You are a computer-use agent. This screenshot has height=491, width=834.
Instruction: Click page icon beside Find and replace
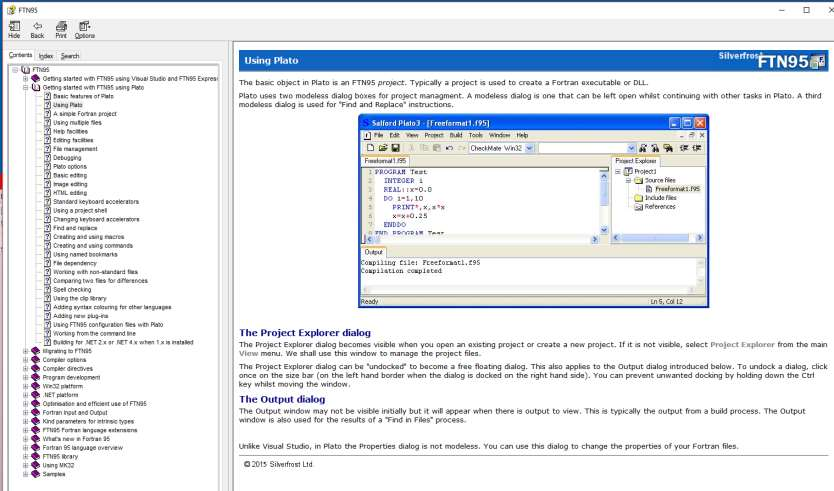(47, 228)
